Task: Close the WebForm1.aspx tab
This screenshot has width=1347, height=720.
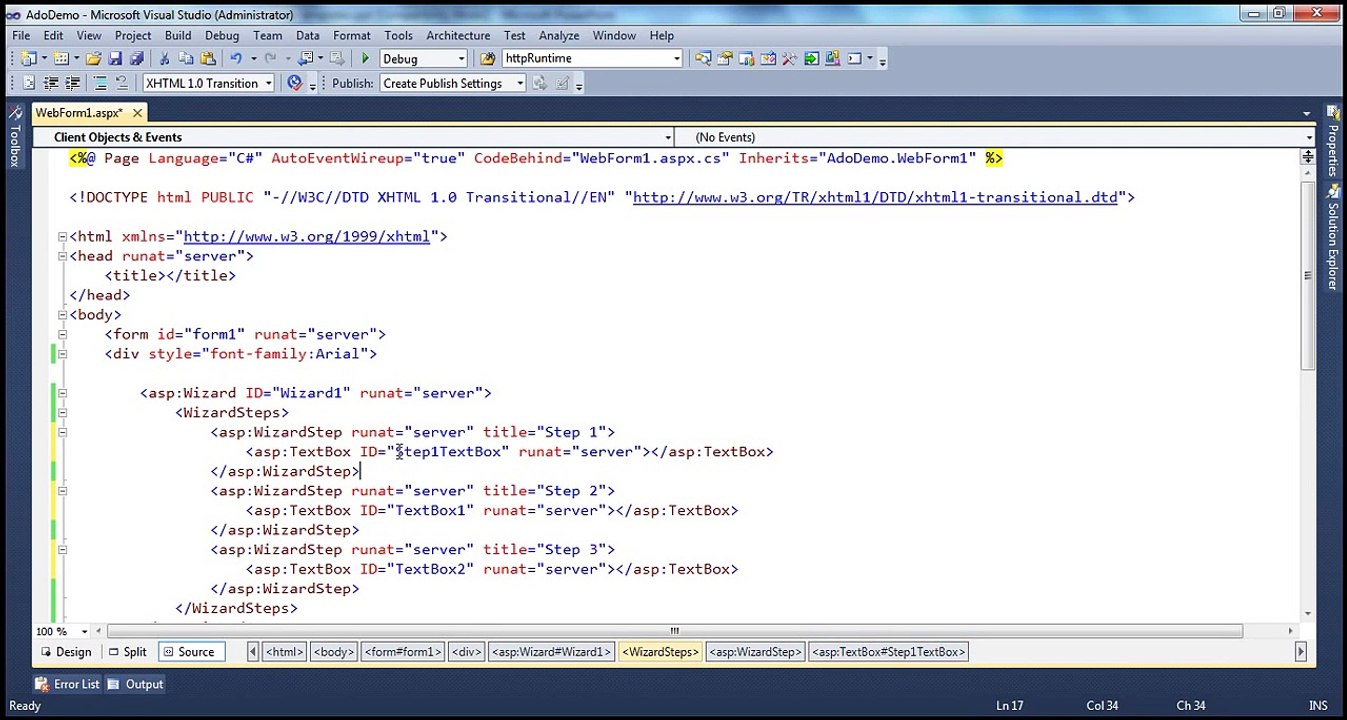Action: (138, 113)
